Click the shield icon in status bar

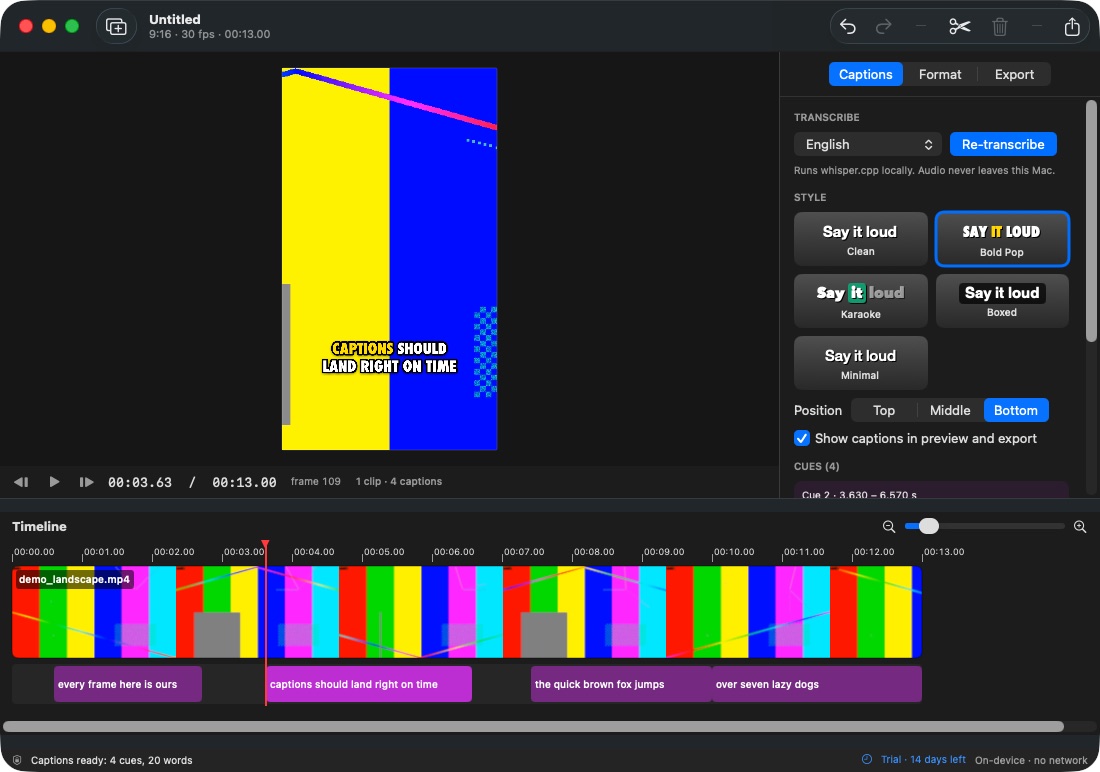point(17,760)
